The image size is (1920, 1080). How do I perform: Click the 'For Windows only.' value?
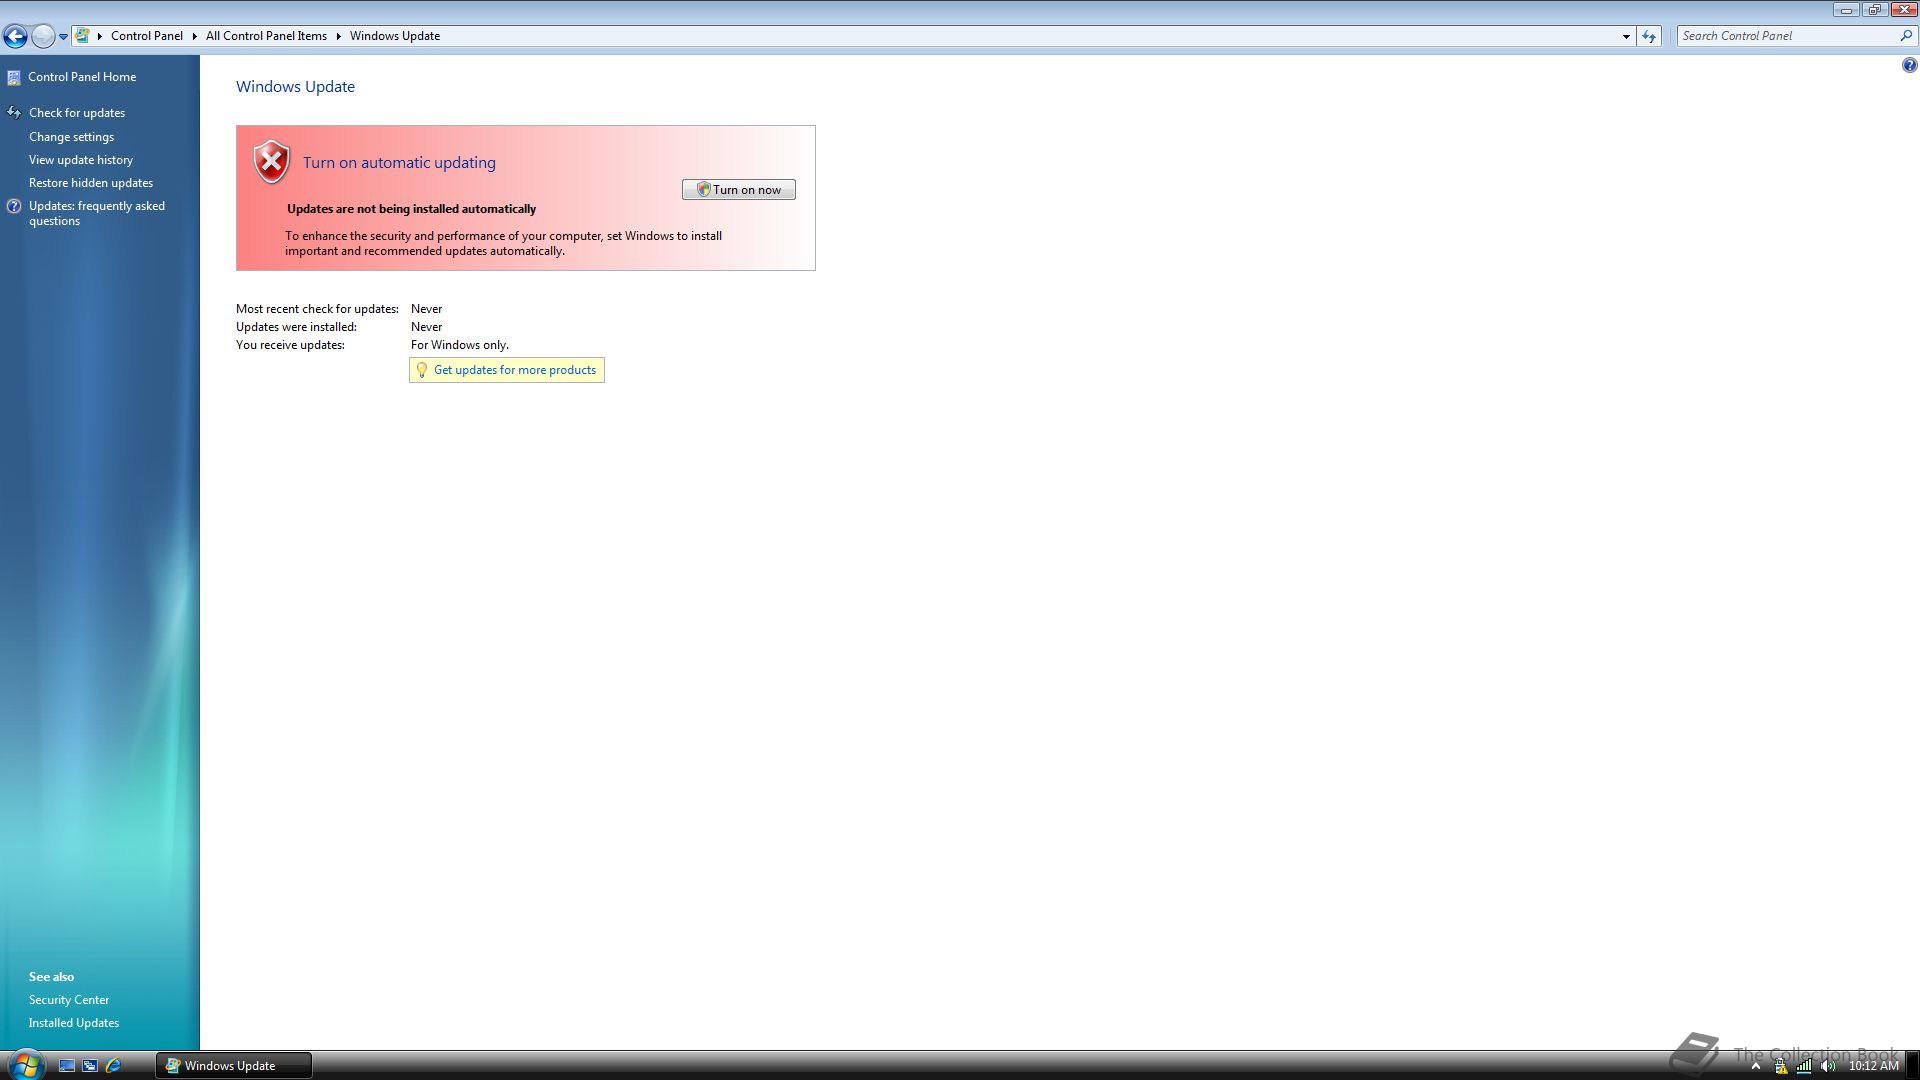tap(460, 345)
